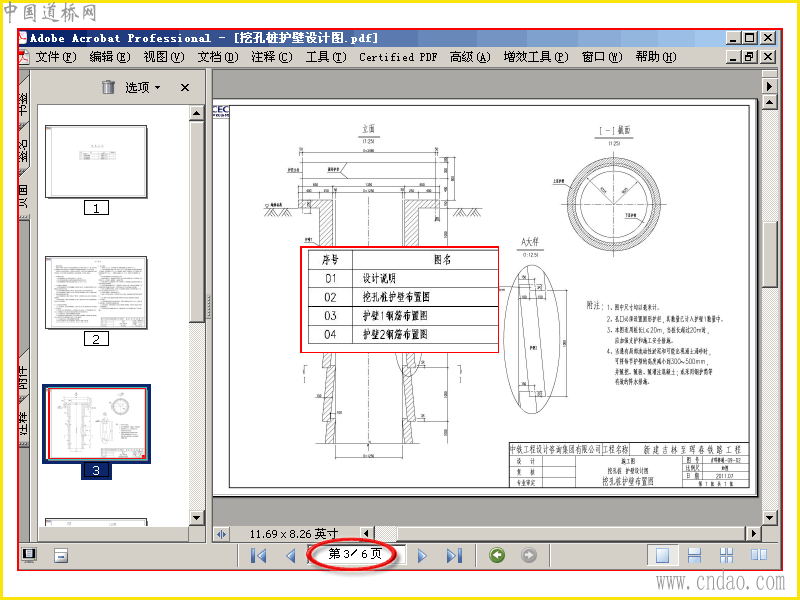The height and width of the screenshot is (600, 800).
Task: Select continuous page layout icon
Action: 694,555
